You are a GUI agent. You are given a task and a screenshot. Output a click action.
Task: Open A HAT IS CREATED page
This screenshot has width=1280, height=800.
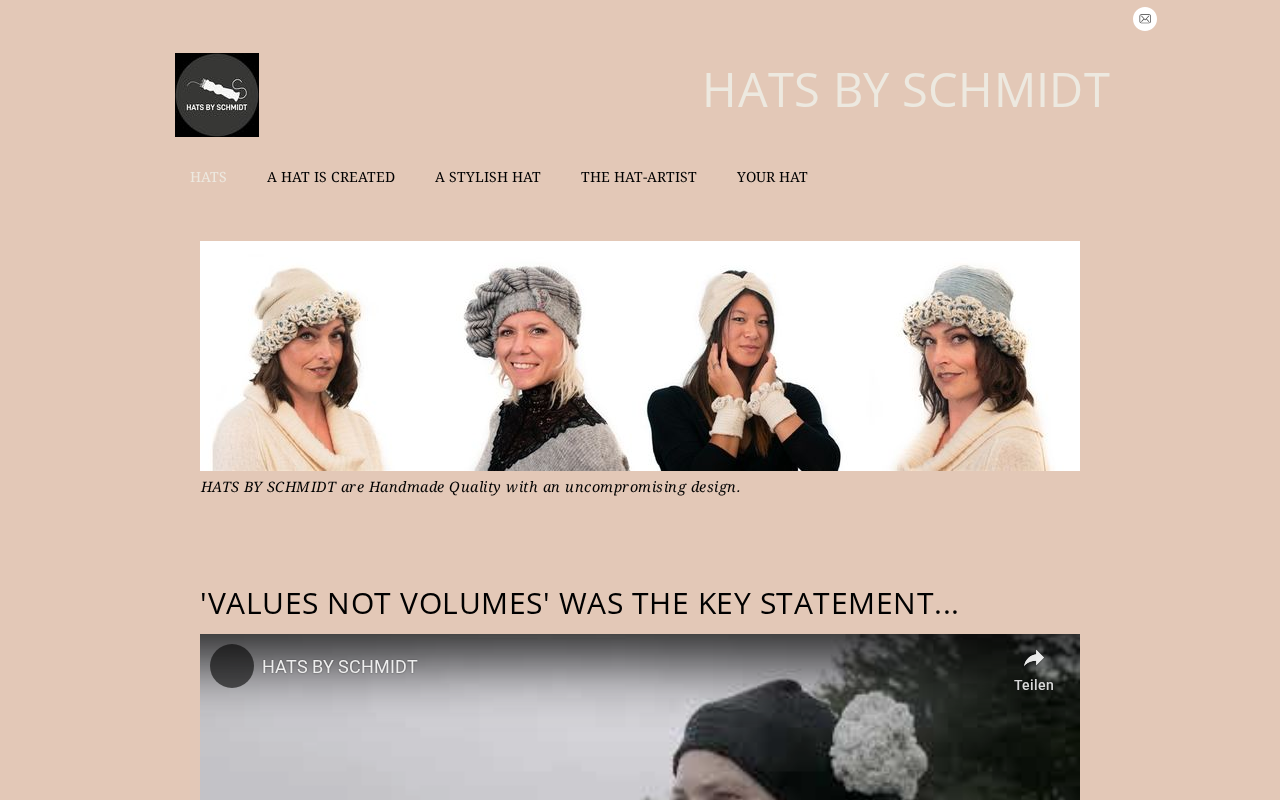coord(331,177)
